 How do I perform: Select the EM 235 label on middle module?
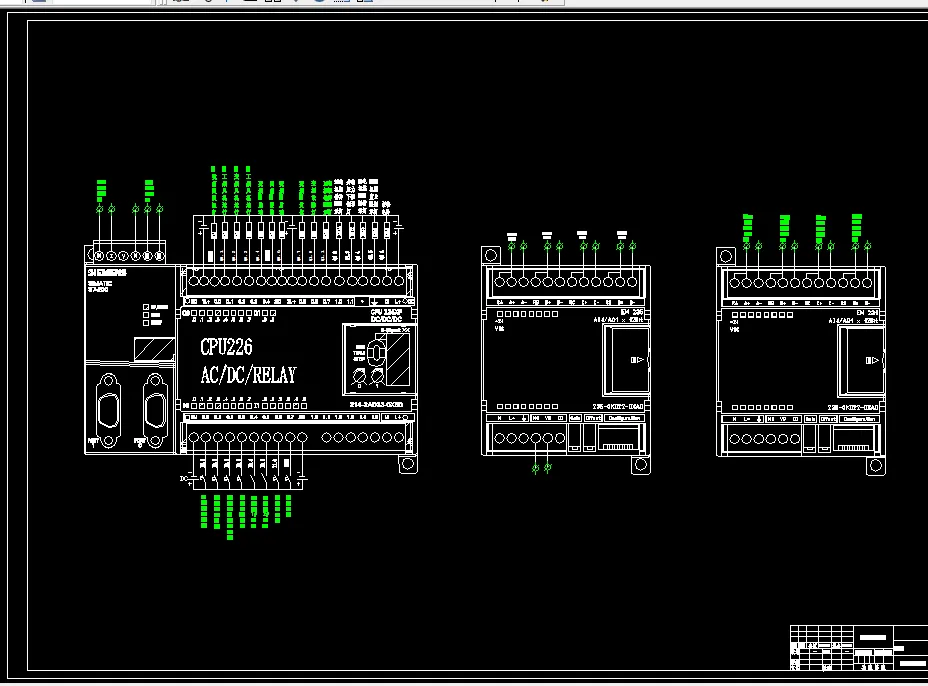pyautogui.click(x=632, y=312)
